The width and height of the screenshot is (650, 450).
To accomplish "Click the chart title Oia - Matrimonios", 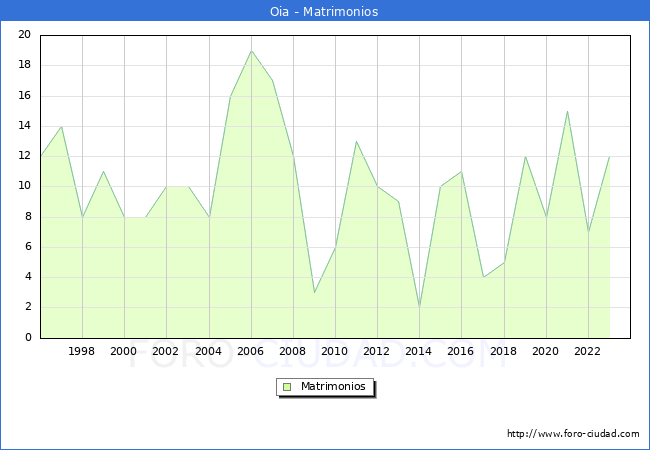I will [325, 11].
